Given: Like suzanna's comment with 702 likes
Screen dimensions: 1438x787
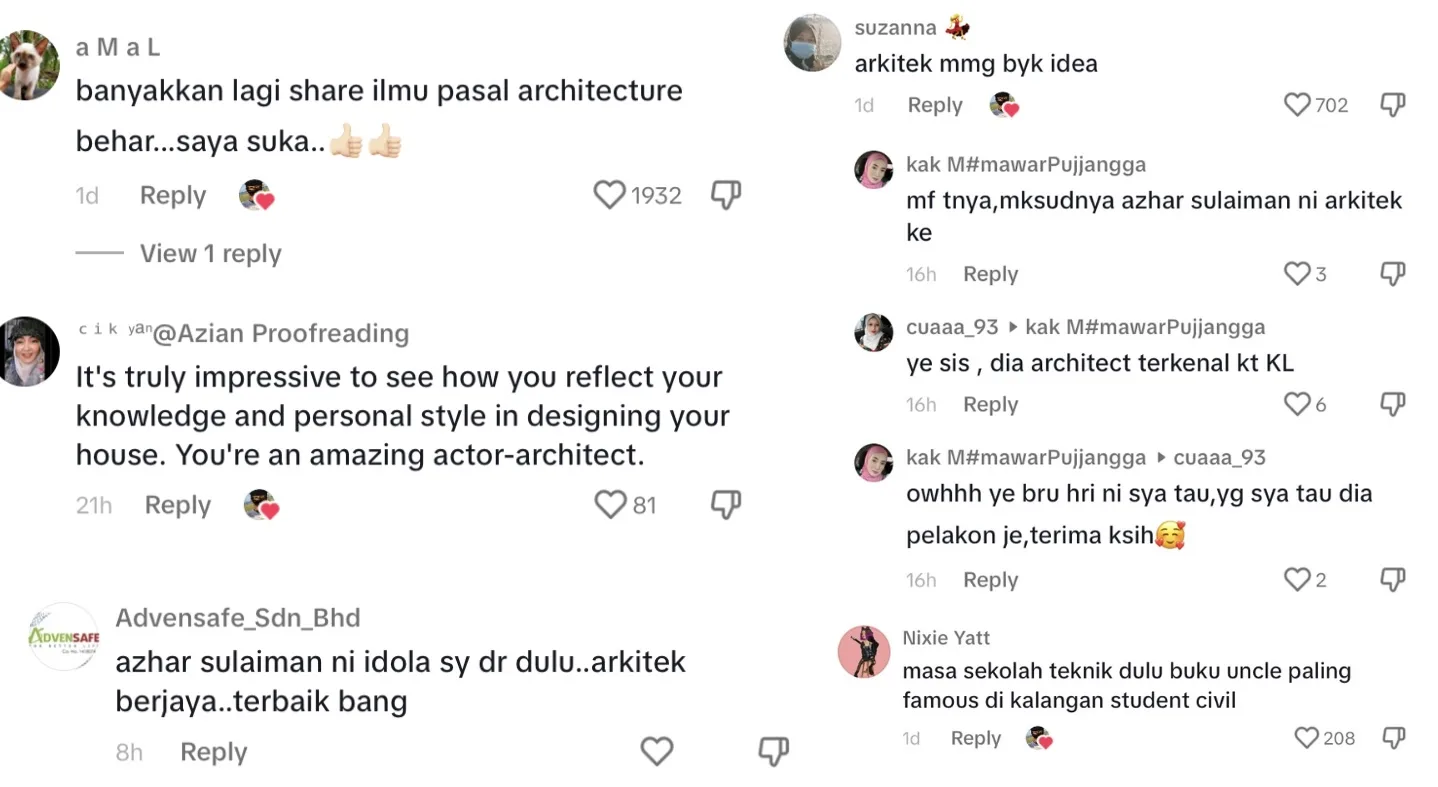Looking at the screenshot, I should pos(1297,105).
